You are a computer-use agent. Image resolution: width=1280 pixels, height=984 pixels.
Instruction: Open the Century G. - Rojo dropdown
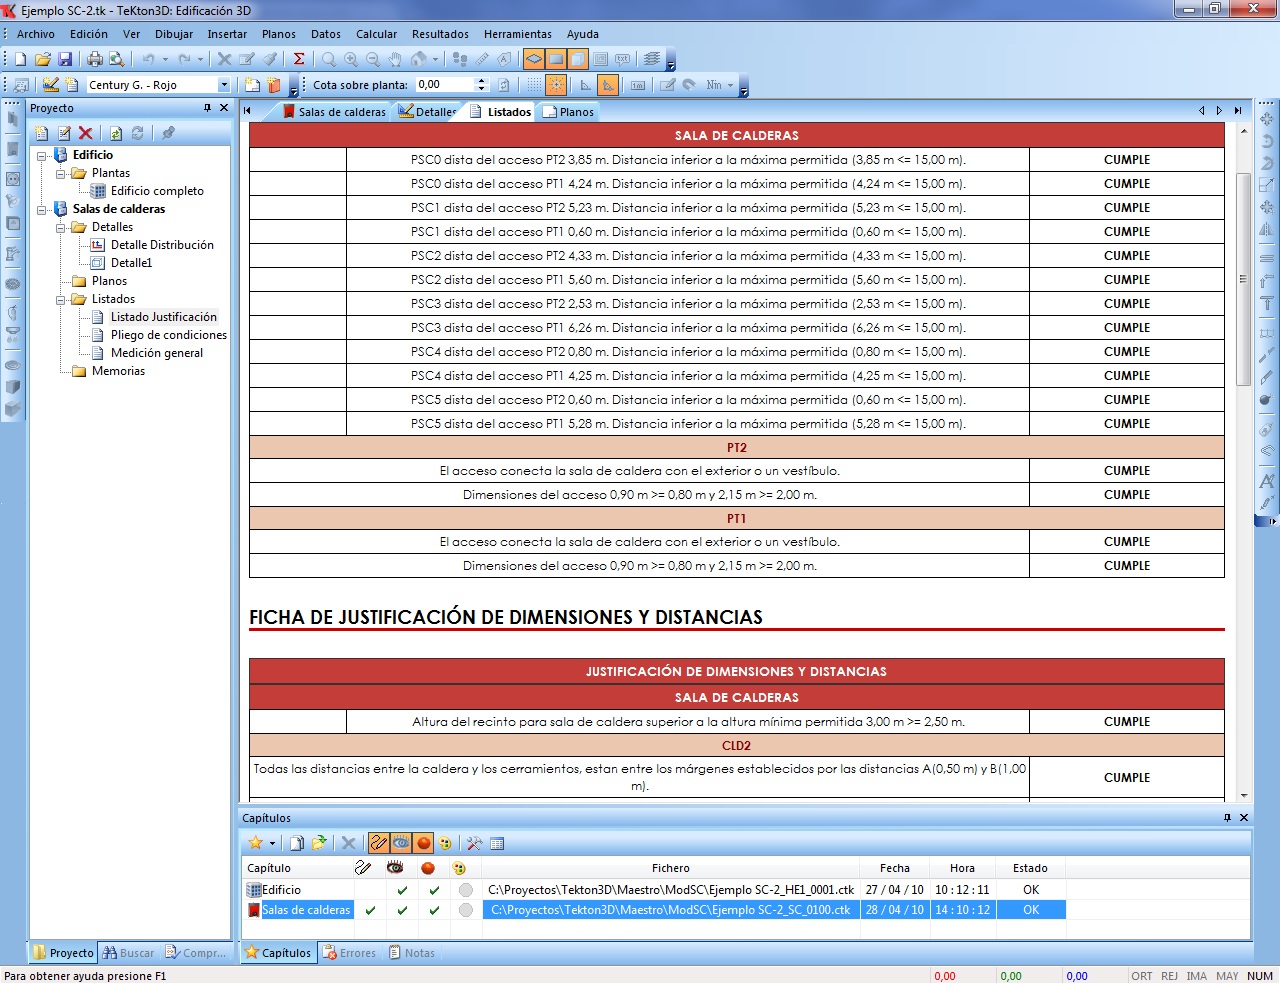pos(224,85)
